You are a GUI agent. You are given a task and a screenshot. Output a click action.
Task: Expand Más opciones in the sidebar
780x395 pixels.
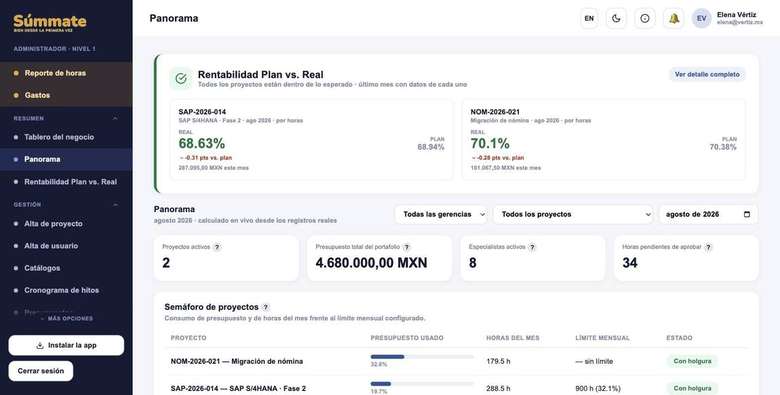coord(67,318)
